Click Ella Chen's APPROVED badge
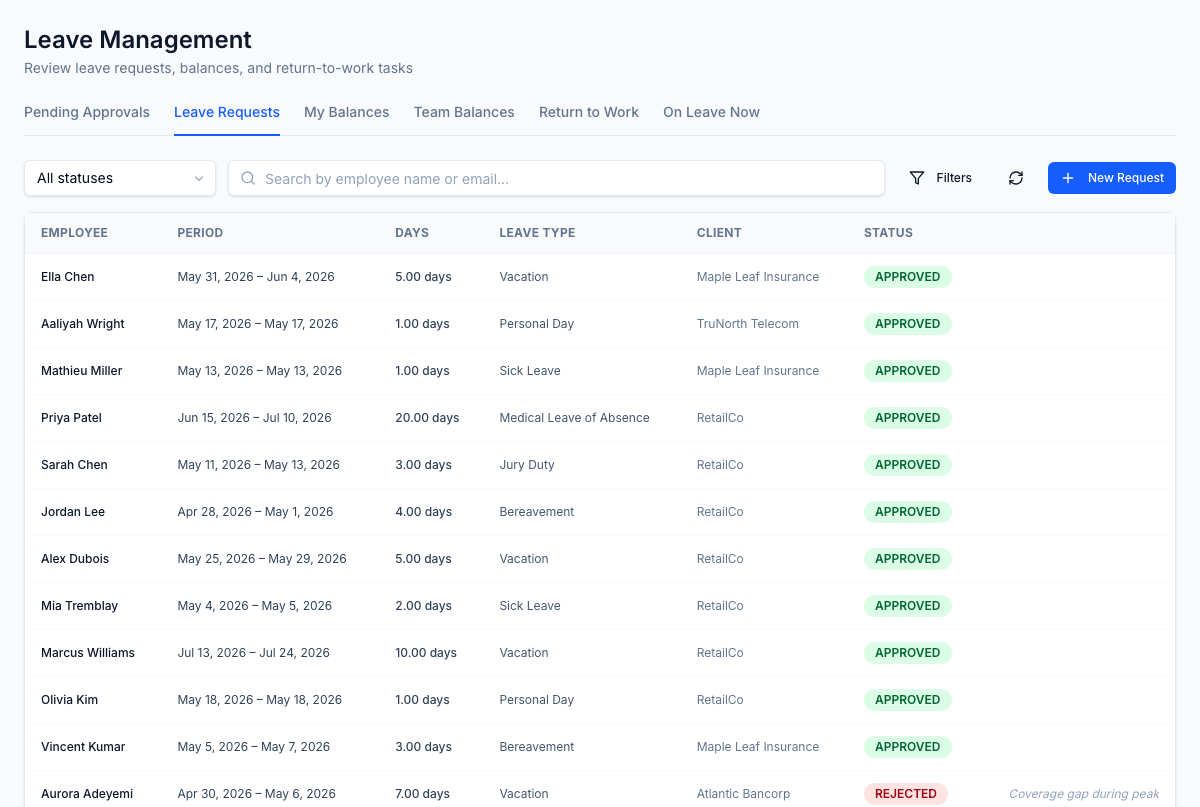Viewport: 1200px width, 807px height. (x=907, y=277)
